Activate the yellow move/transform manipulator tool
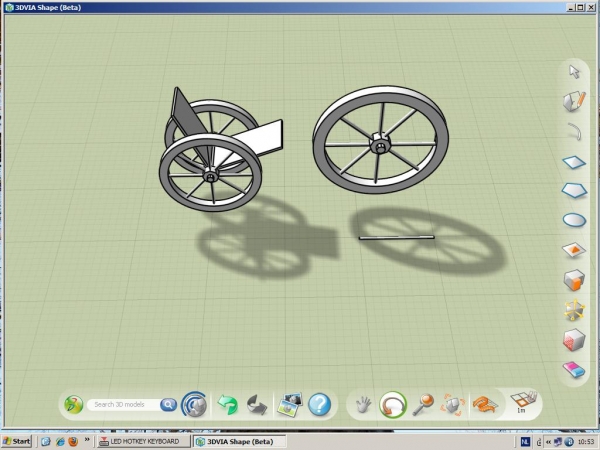Viewport: 600px width, 450px height. pyautogui.click(x=574, y=310)
